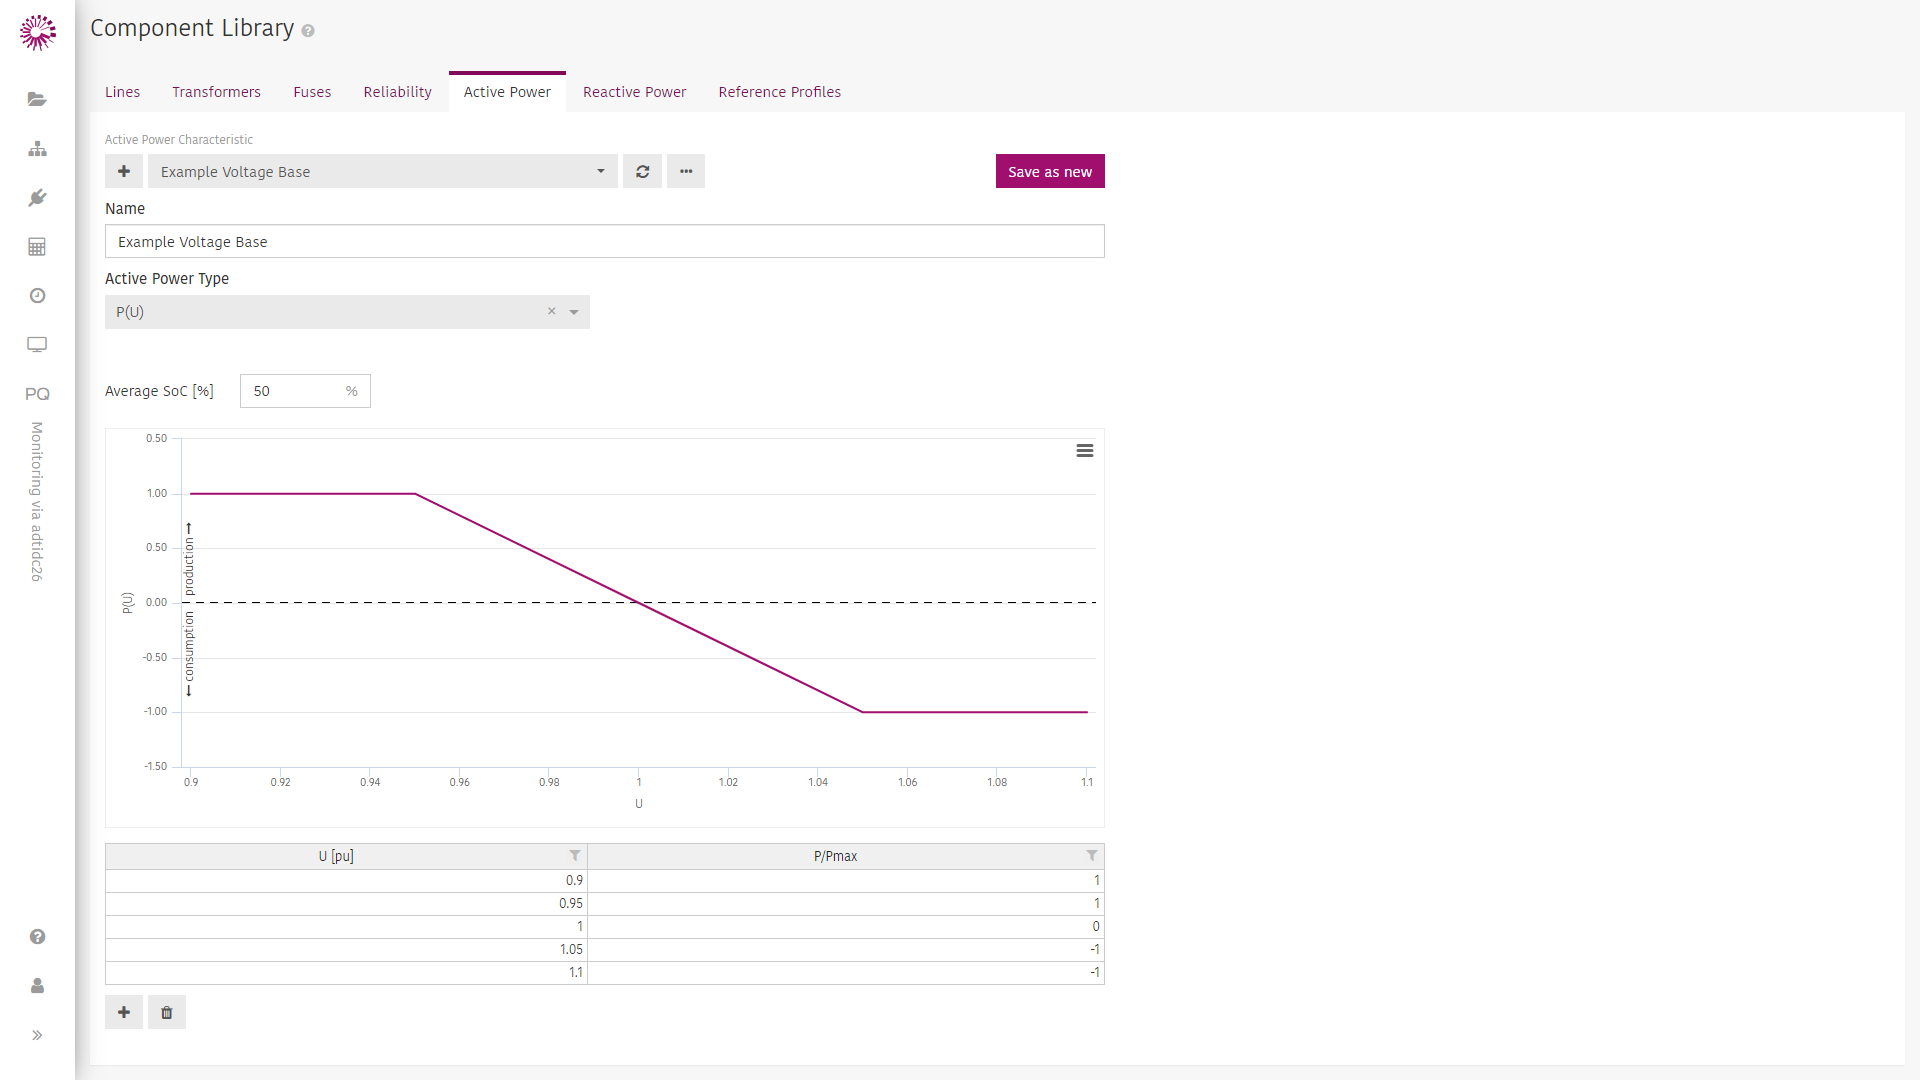Viewport: 1920px width, 1080px height.
Task: Switch to the Reliability tab
Action: (x=397, y=92)
